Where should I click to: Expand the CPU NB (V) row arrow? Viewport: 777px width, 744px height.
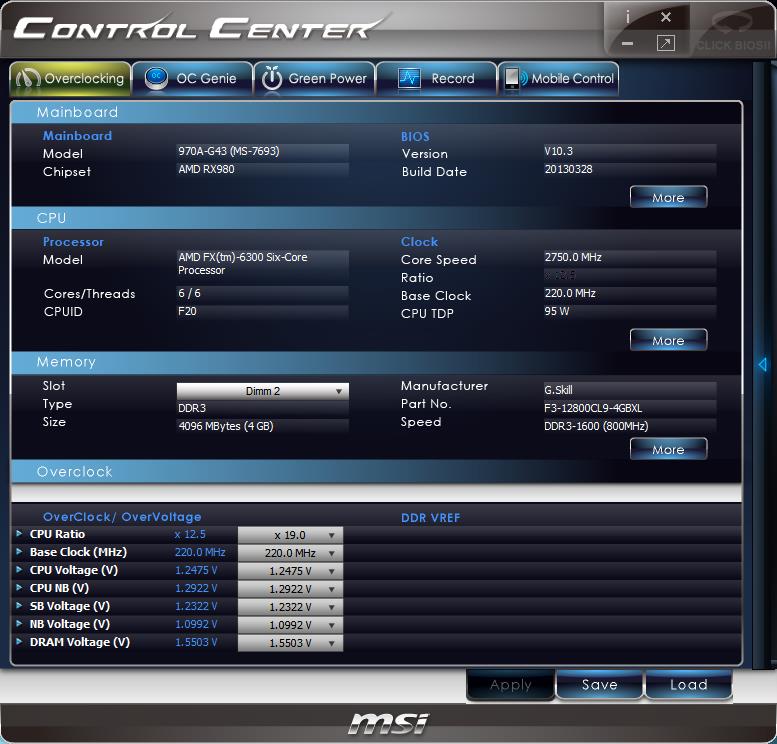click(x=19, y=587)
